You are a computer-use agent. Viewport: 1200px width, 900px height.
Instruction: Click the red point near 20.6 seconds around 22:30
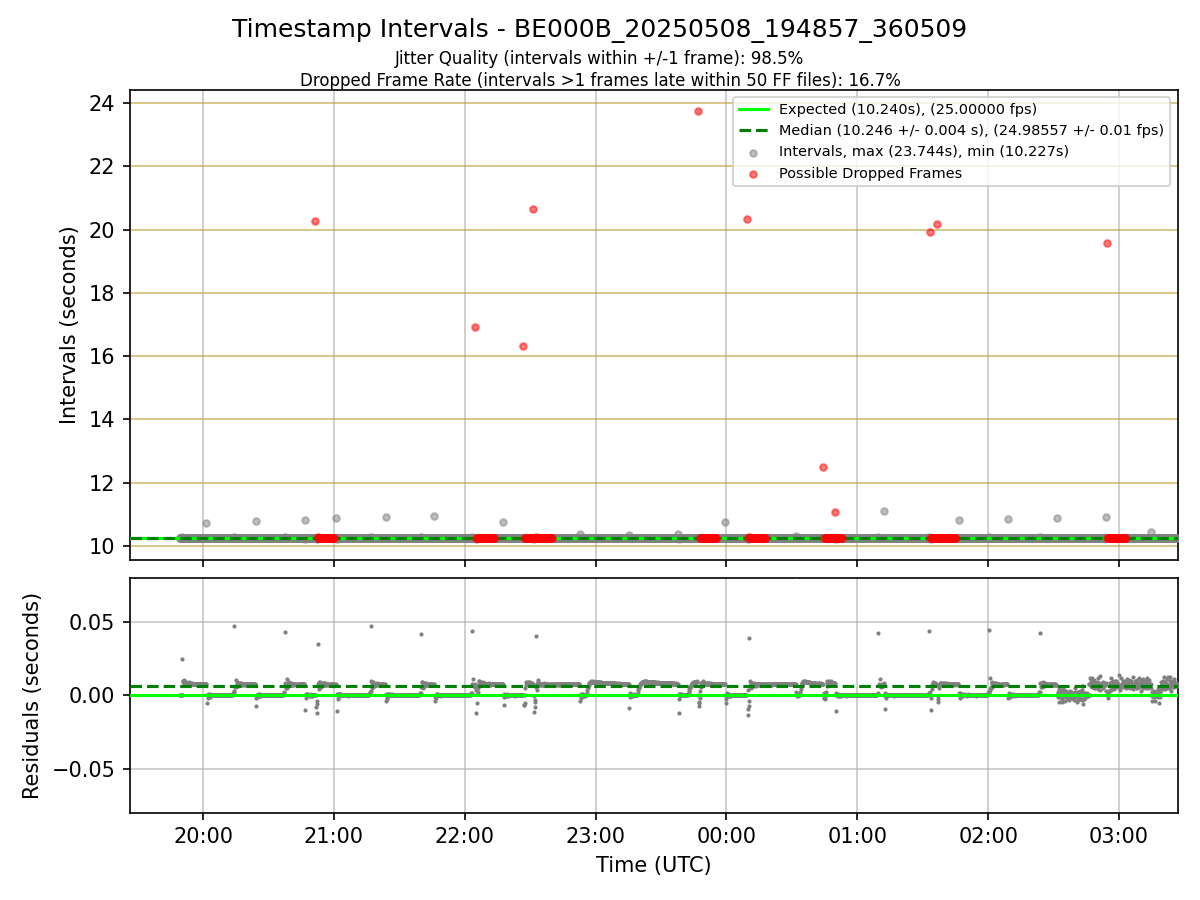point(533,209)
